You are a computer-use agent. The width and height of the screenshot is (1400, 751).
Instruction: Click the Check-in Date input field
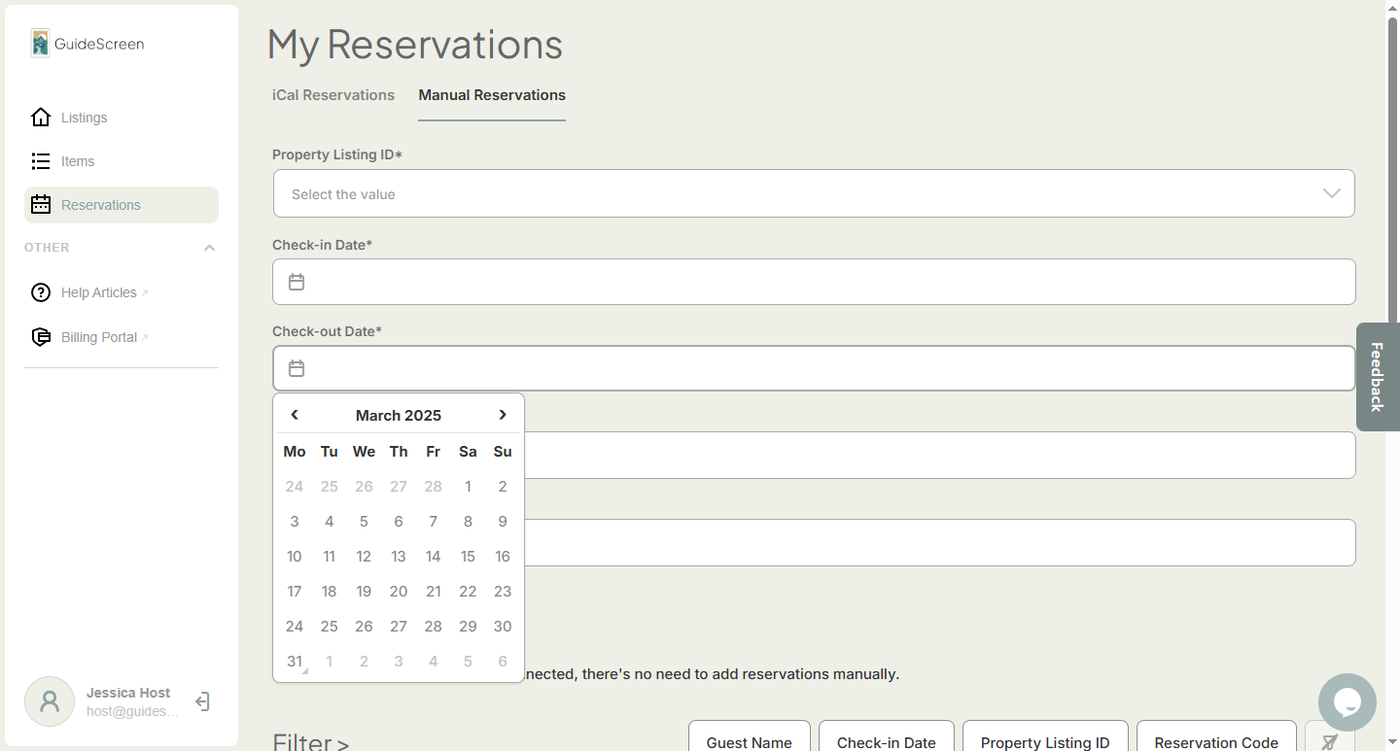pyautogui.click(x=813, y=282)
